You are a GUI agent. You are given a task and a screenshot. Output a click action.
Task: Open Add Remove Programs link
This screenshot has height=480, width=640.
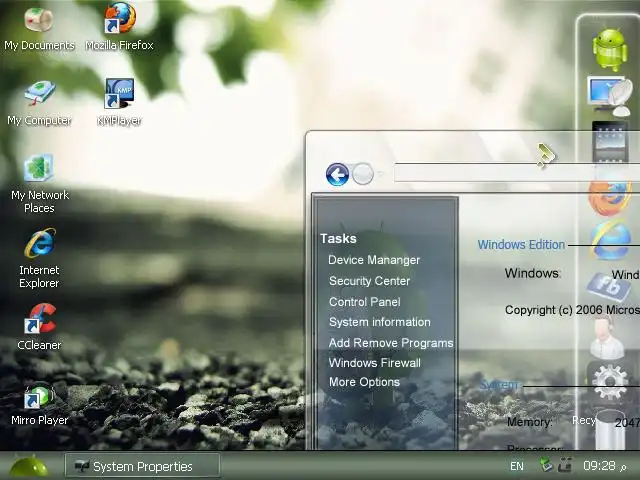(391, 343)
